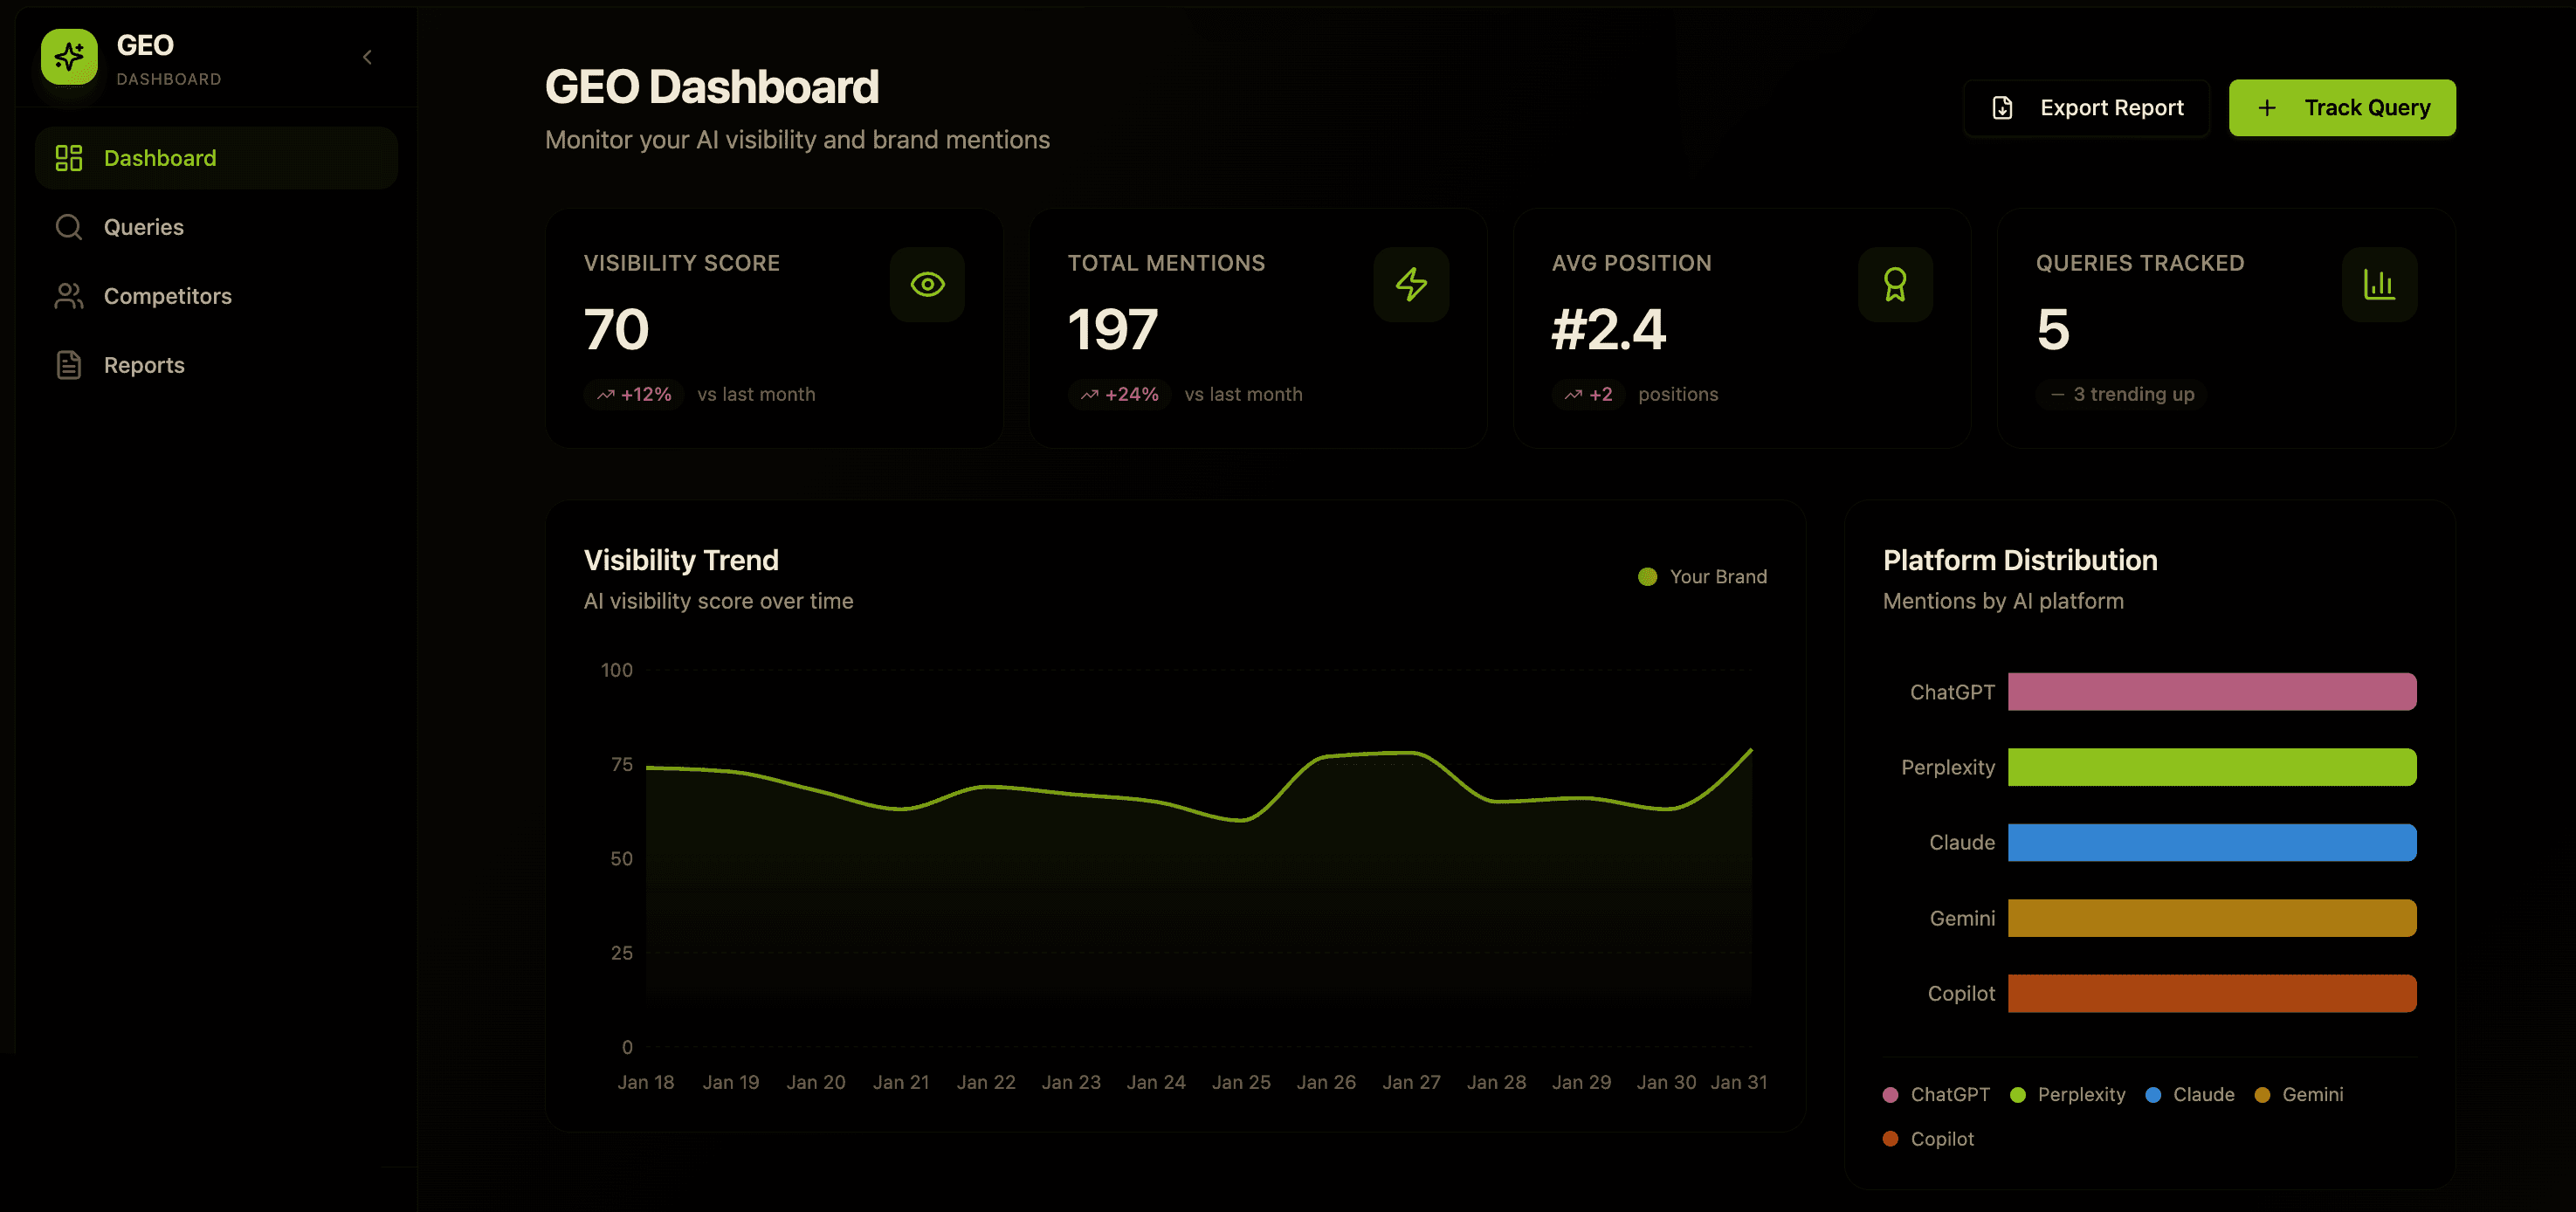This screenshot has height=1212, width=2576.
Task: Click the Competitors people icon in the sidebar
Action: coord(69,296)
